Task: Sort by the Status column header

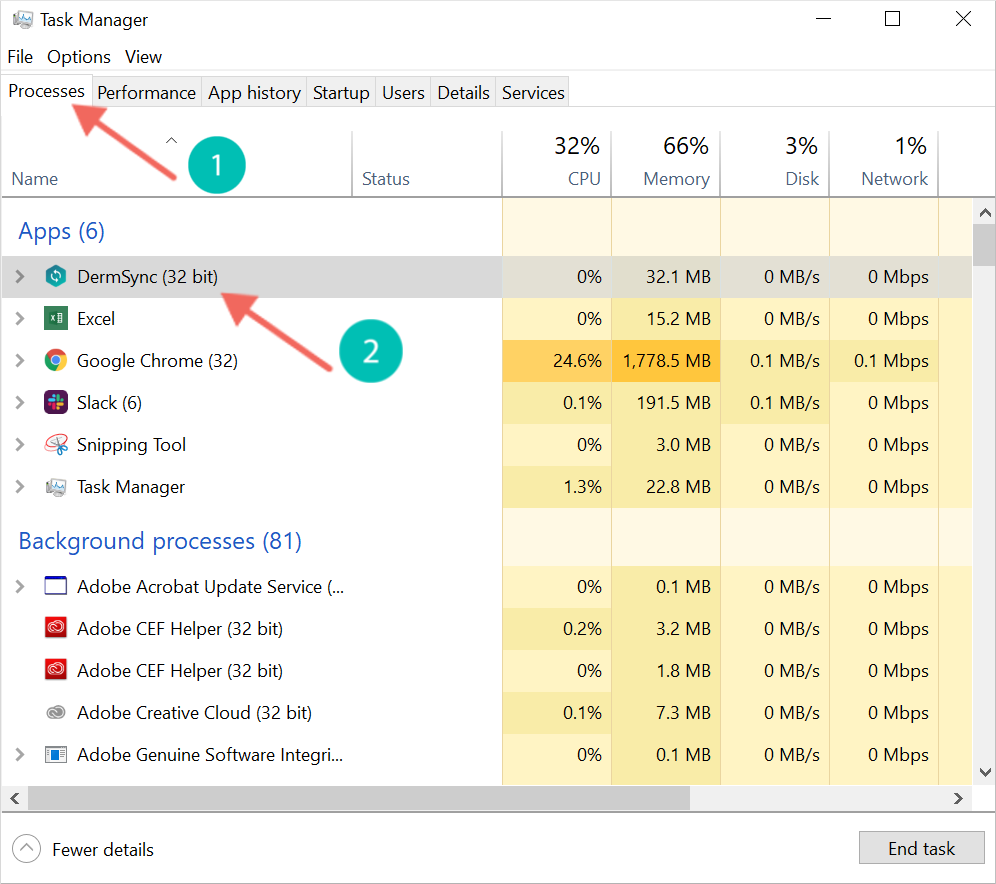Action: pos(427,164)
